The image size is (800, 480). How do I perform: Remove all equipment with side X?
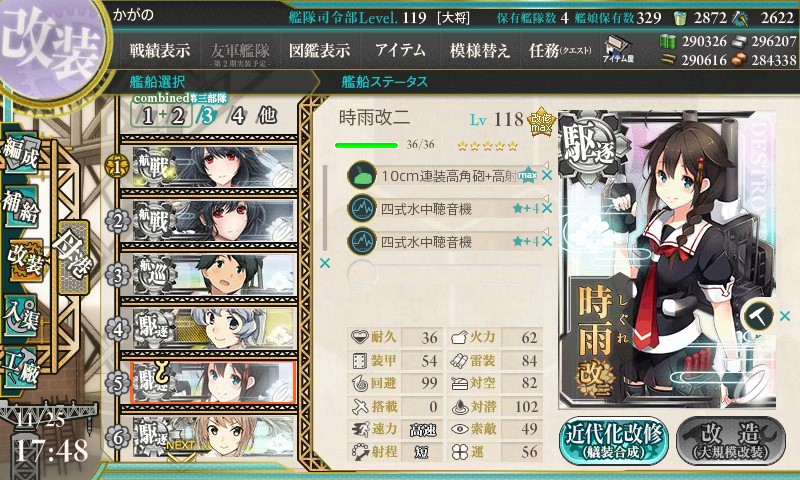[324, 263]
